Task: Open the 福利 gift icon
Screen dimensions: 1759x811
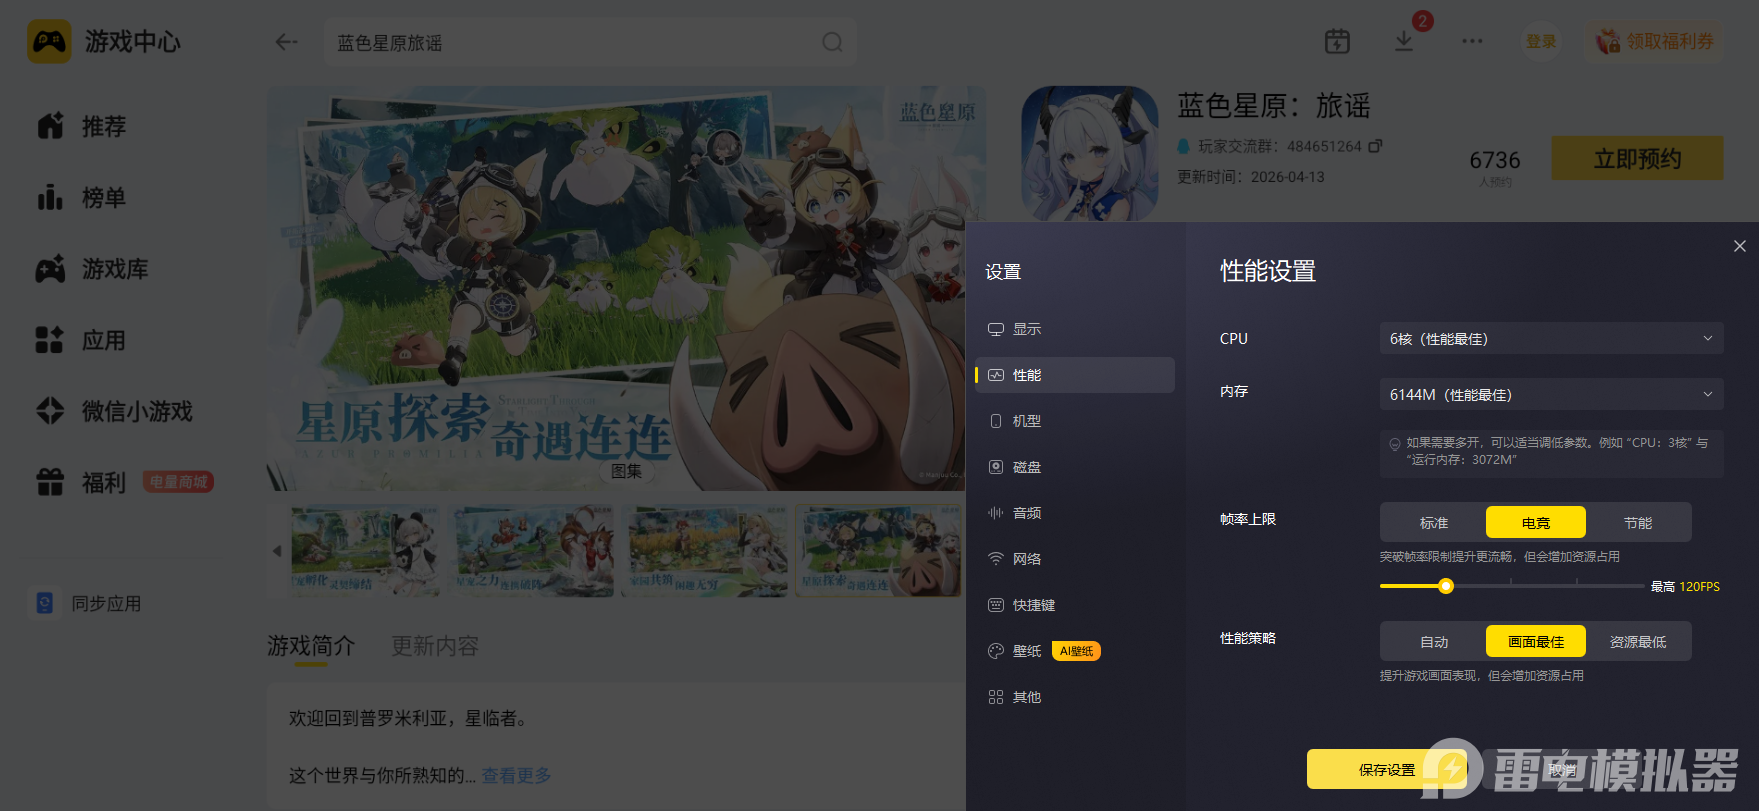Action: click(50, 482)
